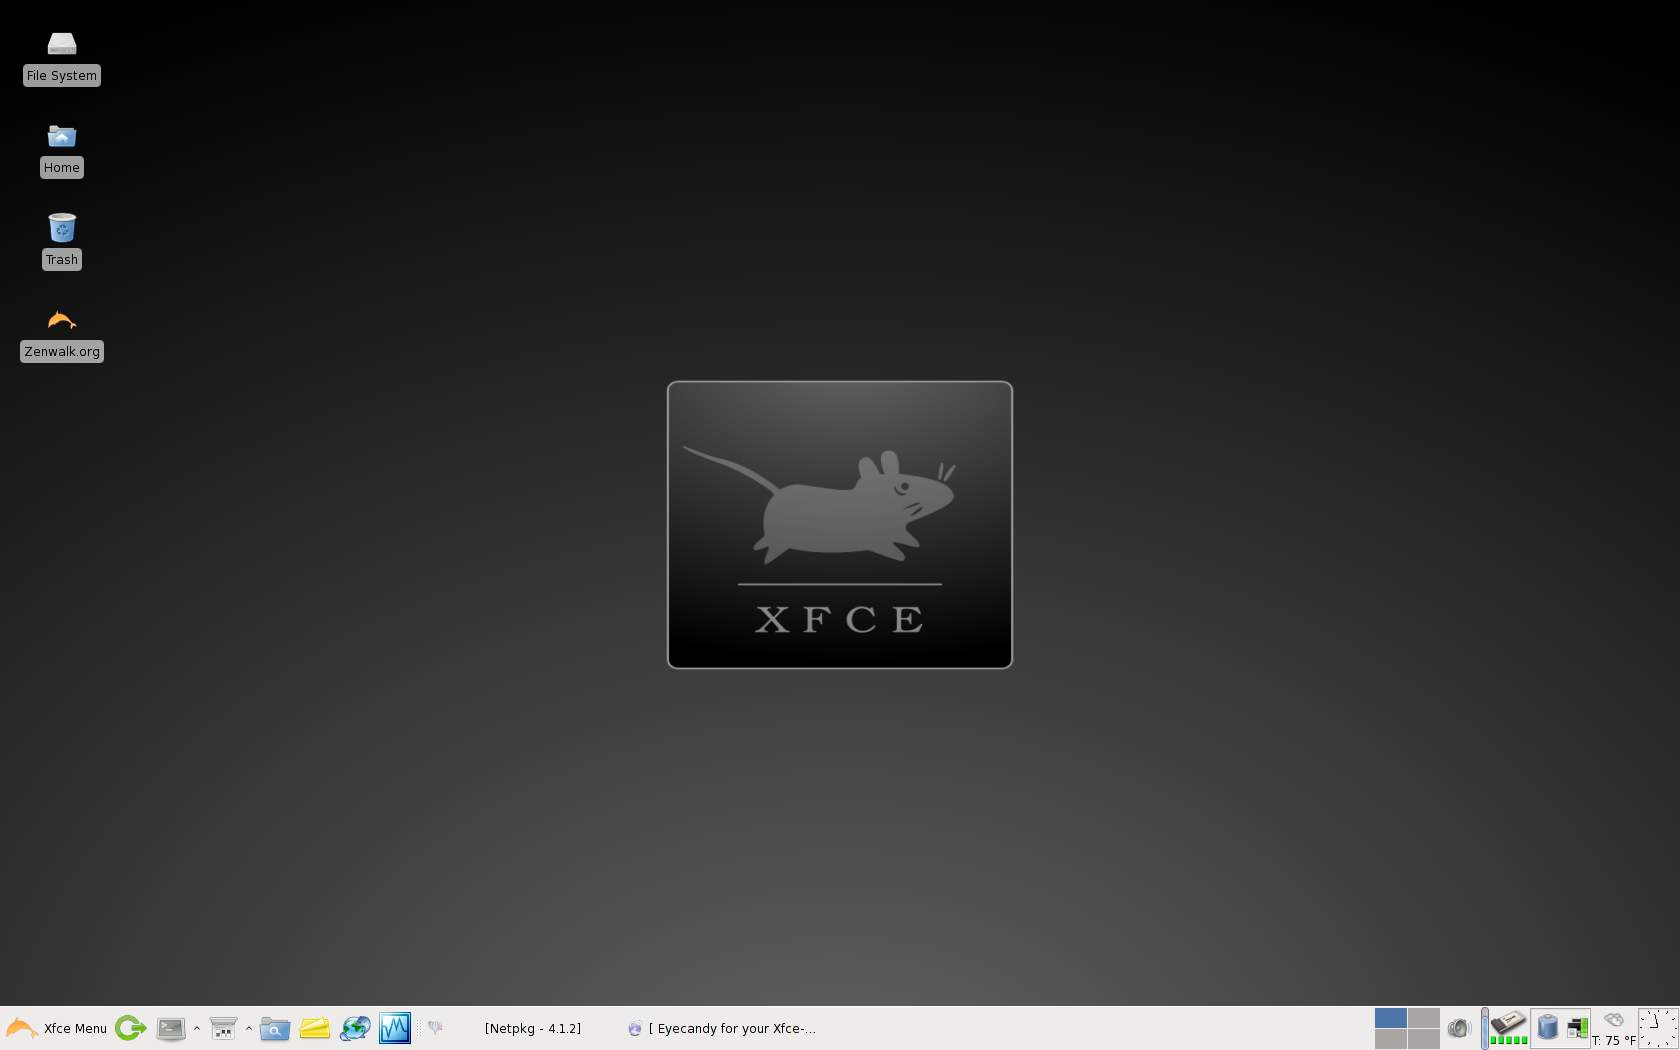Open the settings manager launcher icon
1680x1050 pixels.
[223, 1028]
